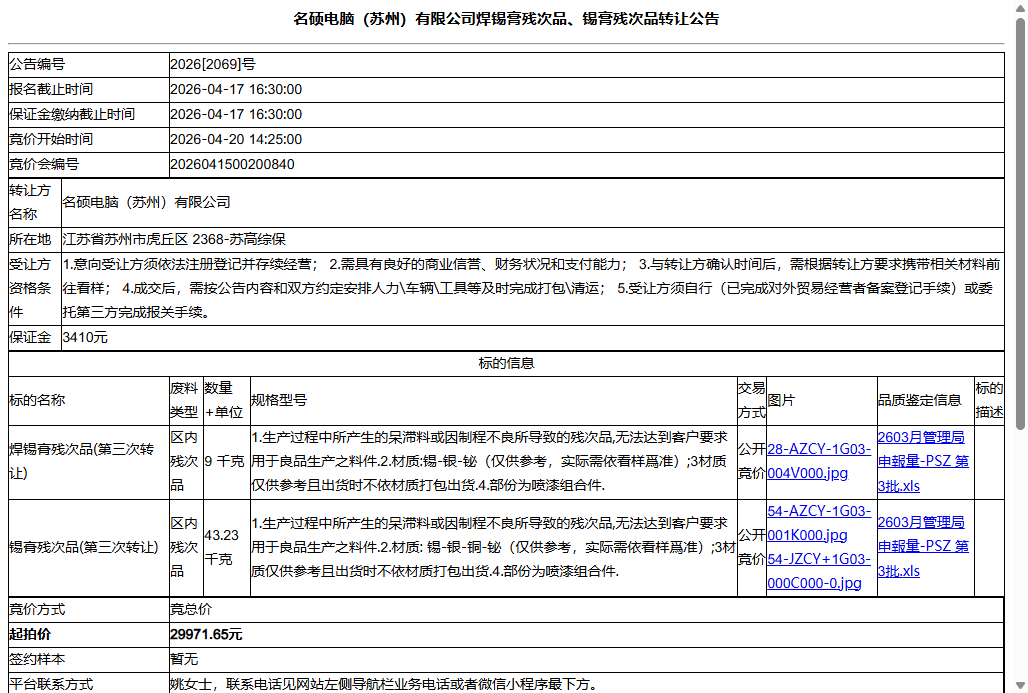Click the specification text mentioning 锡-银-铜-铋
This screenshot has width=1028, height=693.
(493, 547)
